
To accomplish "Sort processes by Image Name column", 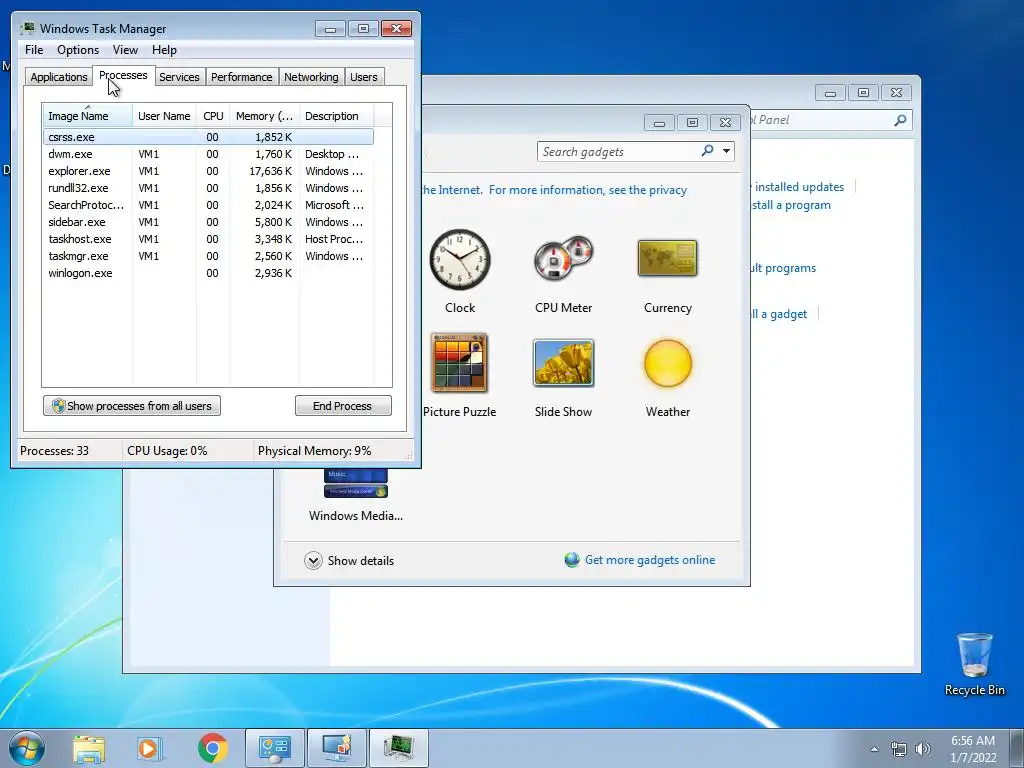I will (x=87, y=116).
